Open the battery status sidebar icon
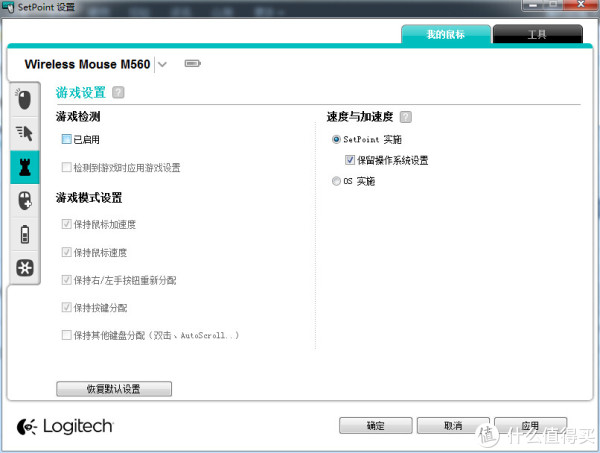This screenshot has height=453, width=600. point(25,234)
